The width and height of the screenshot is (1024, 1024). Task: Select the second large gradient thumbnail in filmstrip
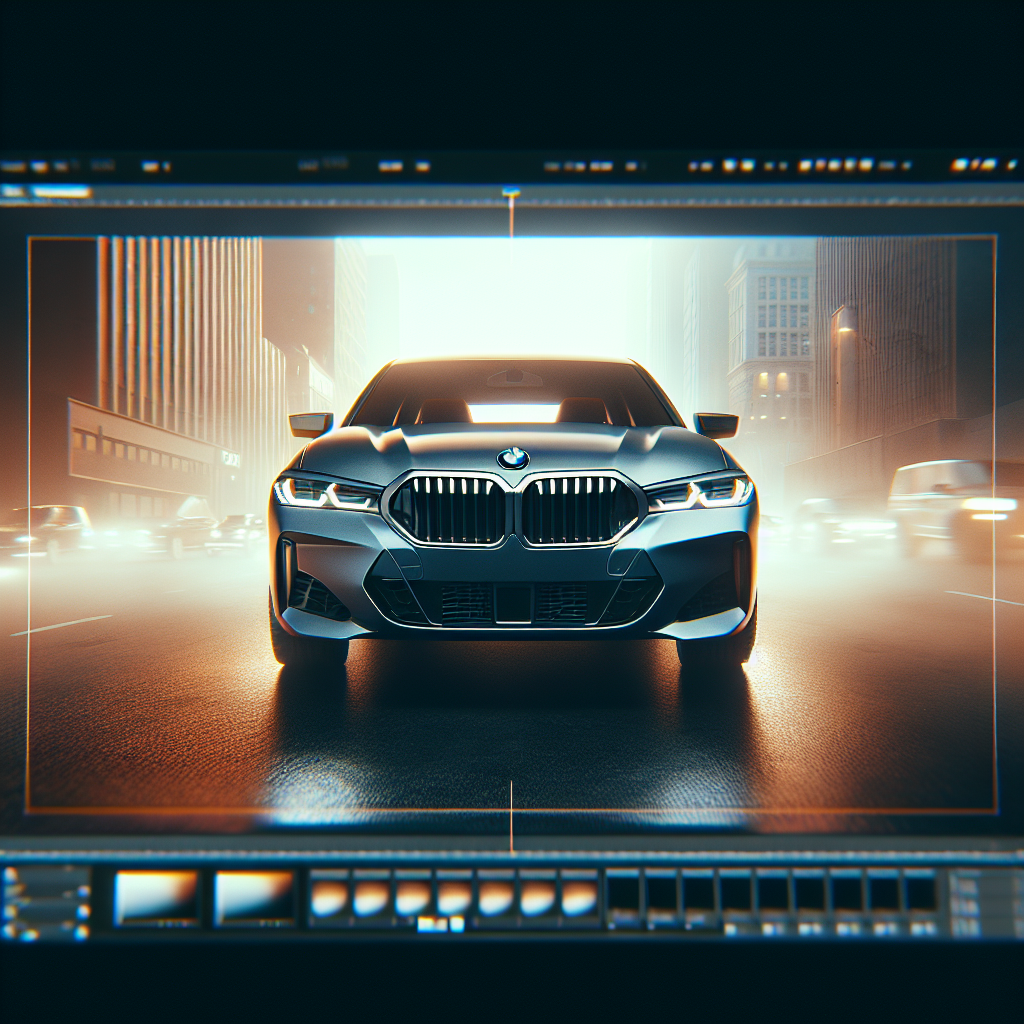click(x=255, y=896)
